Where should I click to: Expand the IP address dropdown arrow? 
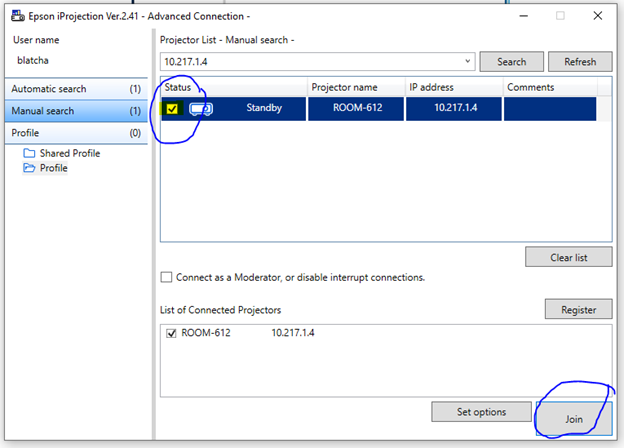(468, 61)
